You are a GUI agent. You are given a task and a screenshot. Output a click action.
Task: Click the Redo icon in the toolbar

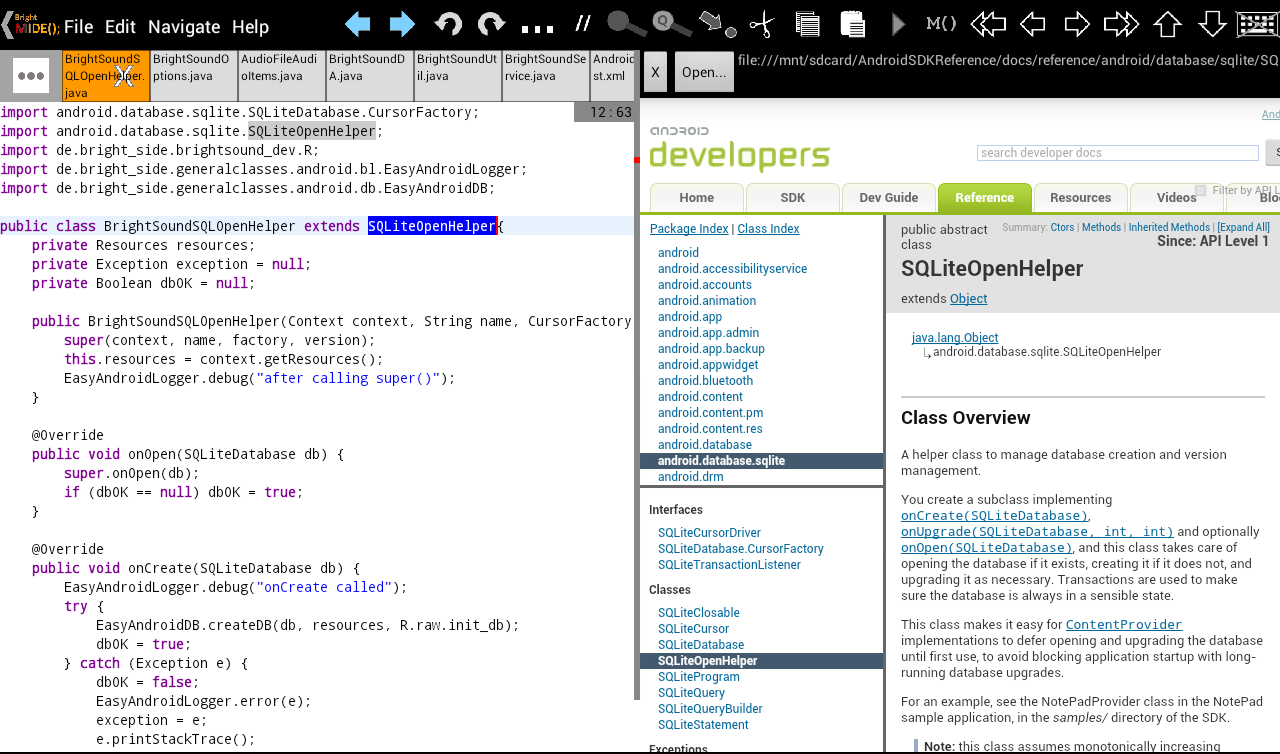click(492, 22)
